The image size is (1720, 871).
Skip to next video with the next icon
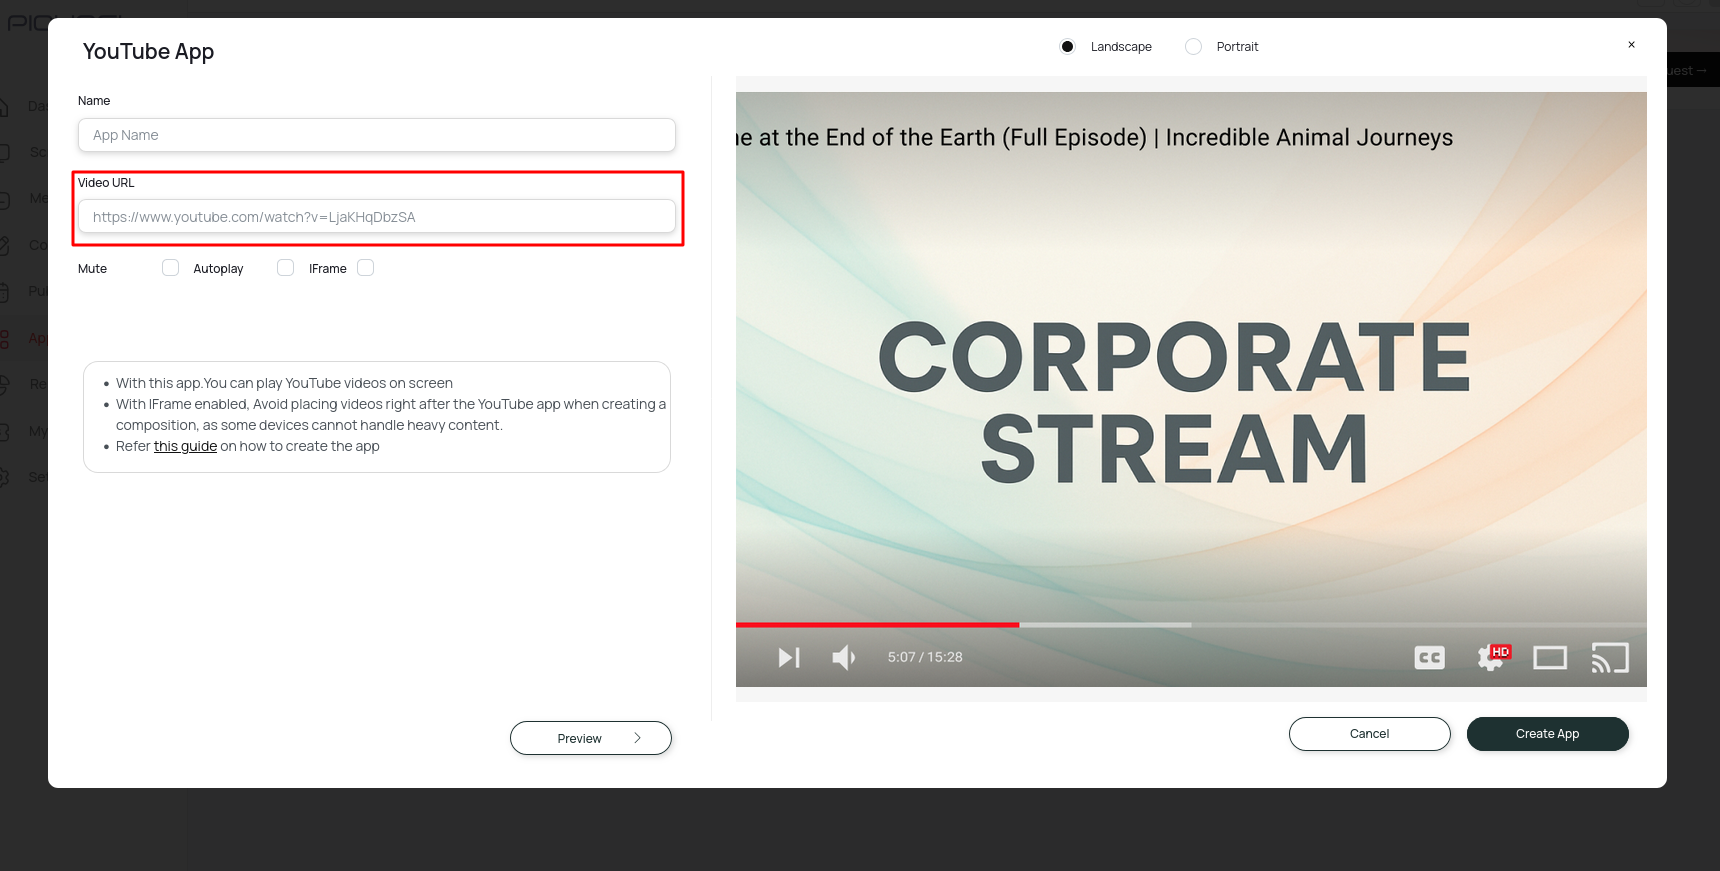789,657
